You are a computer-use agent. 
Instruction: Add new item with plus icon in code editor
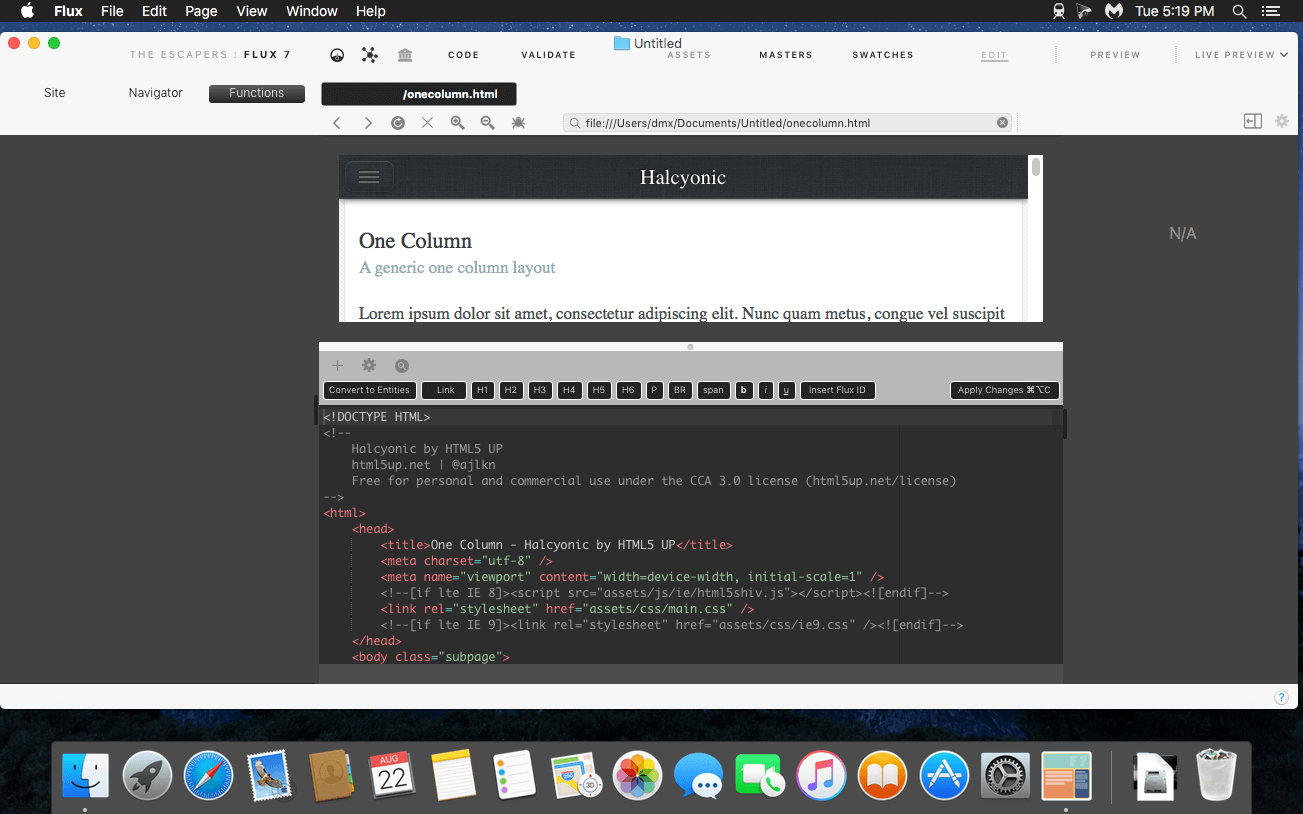click(338, 366)
